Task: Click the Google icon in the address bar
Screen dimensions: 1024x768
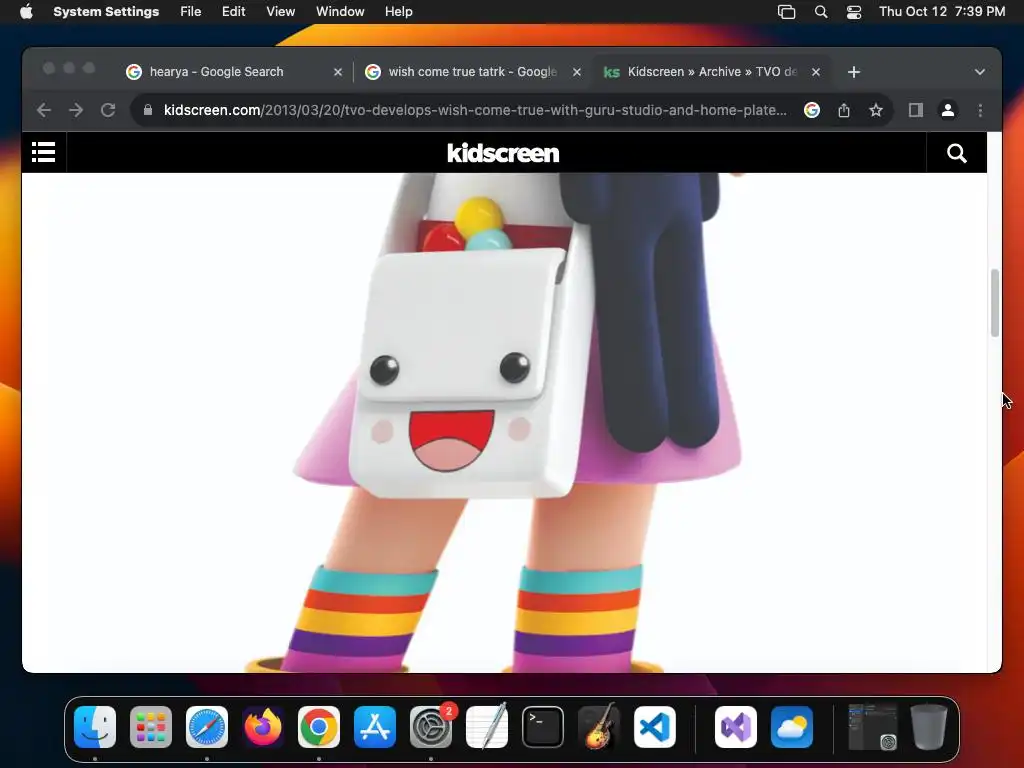Action: coord(812,110)
